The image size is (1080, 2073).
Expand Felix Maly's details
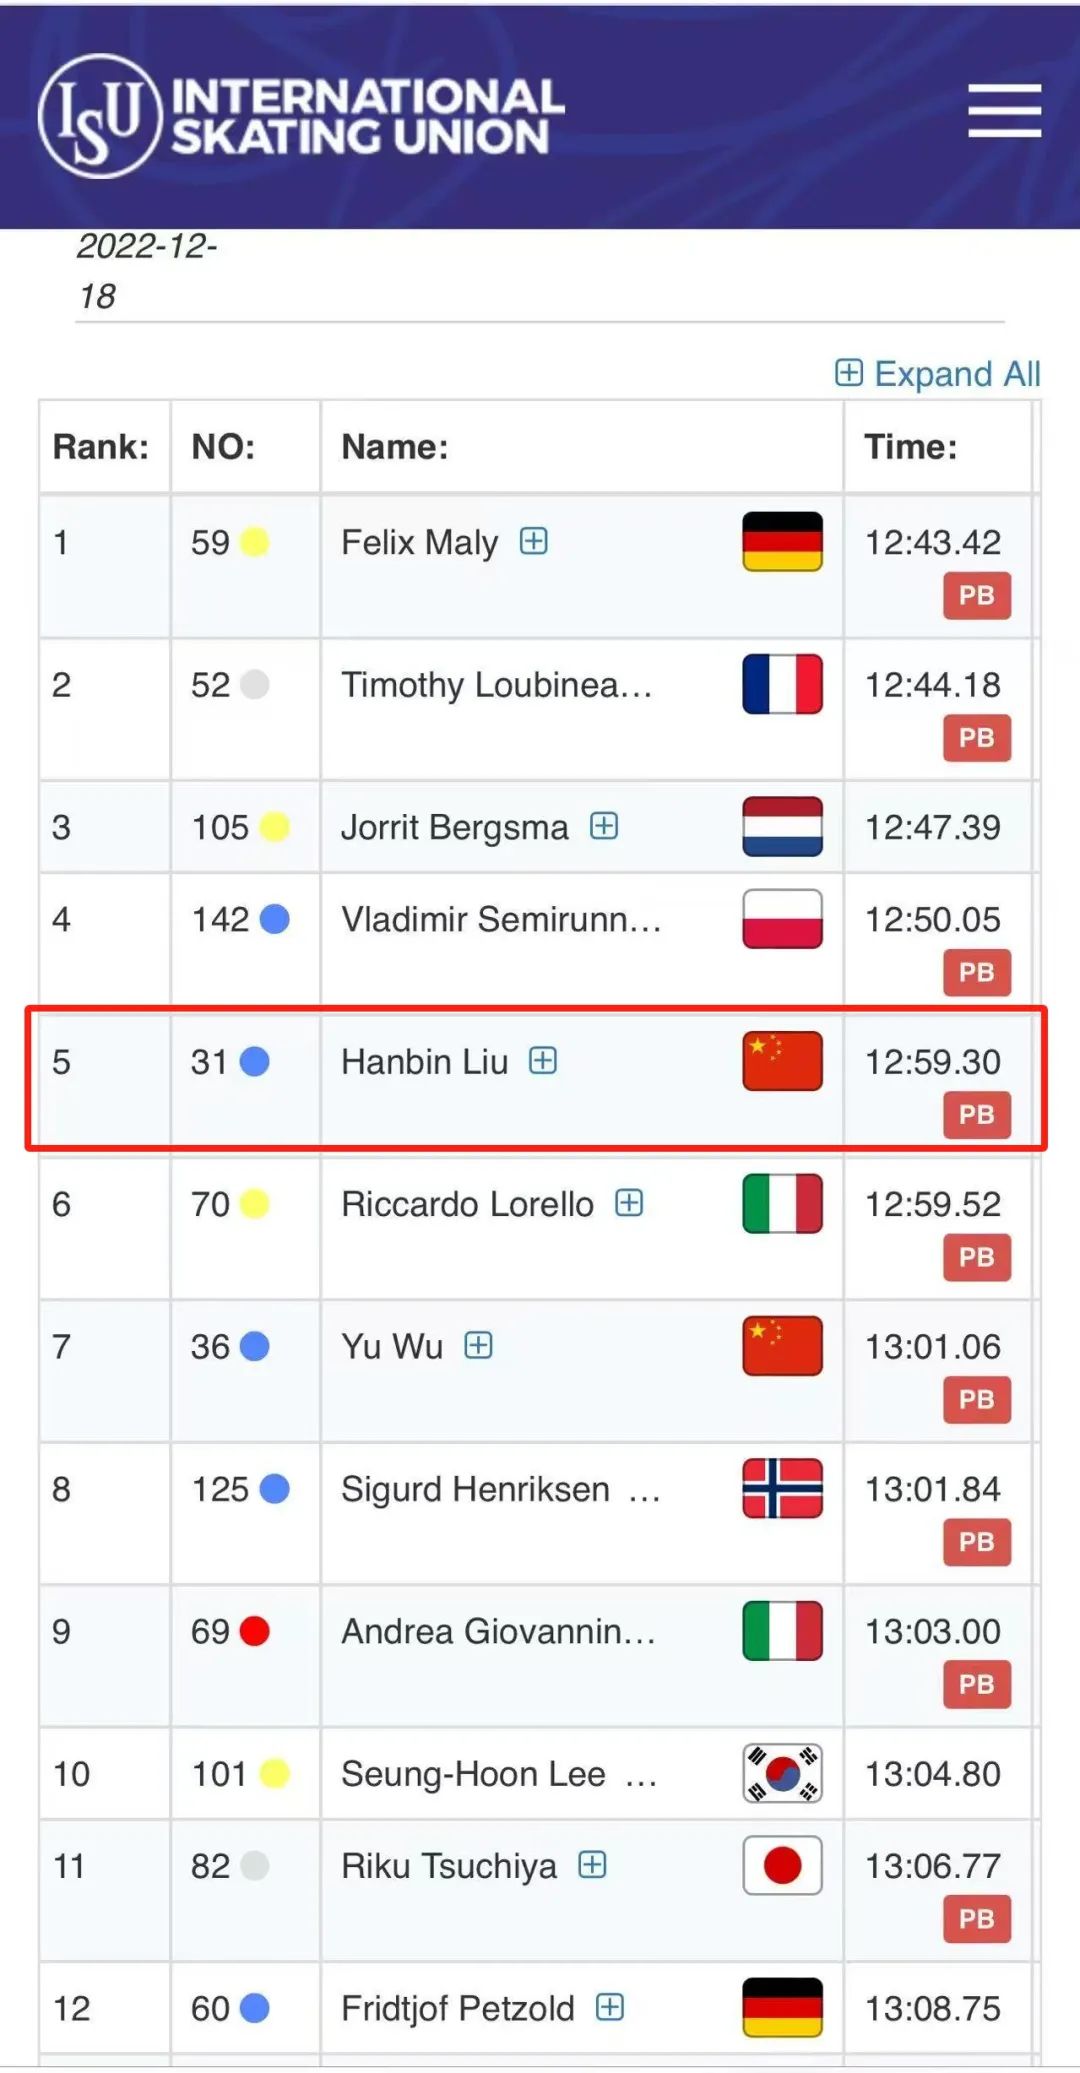[534, 541]
